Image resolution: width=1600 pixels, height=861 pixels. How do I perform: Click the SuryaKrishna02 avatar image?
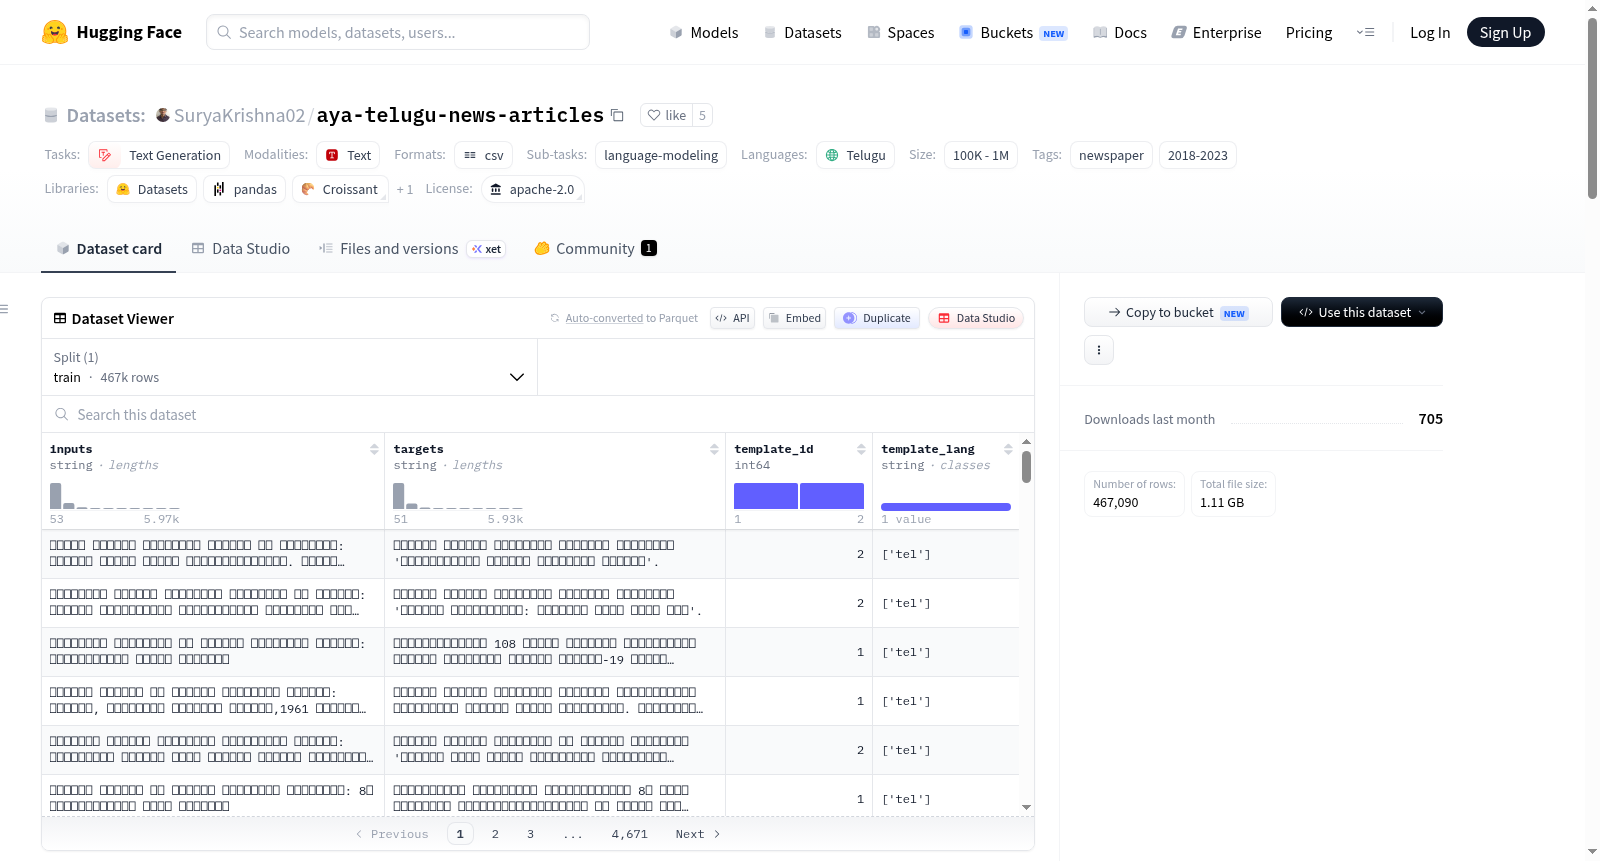click(163, 115)
